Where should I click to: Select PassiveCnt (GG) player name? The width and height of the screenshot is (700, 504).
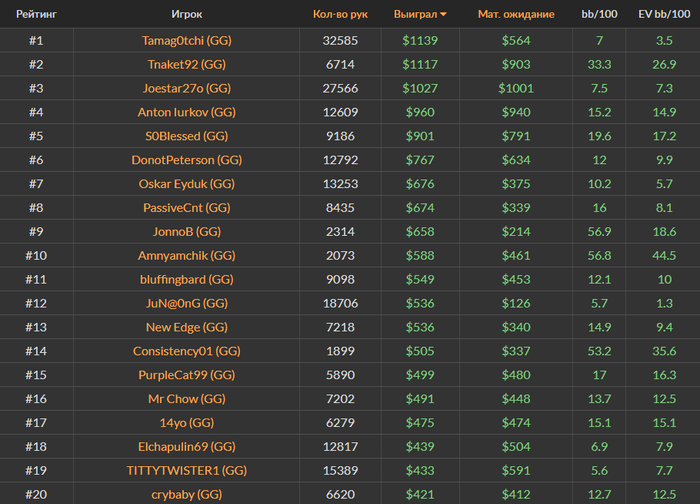click(x=186, y=208)
